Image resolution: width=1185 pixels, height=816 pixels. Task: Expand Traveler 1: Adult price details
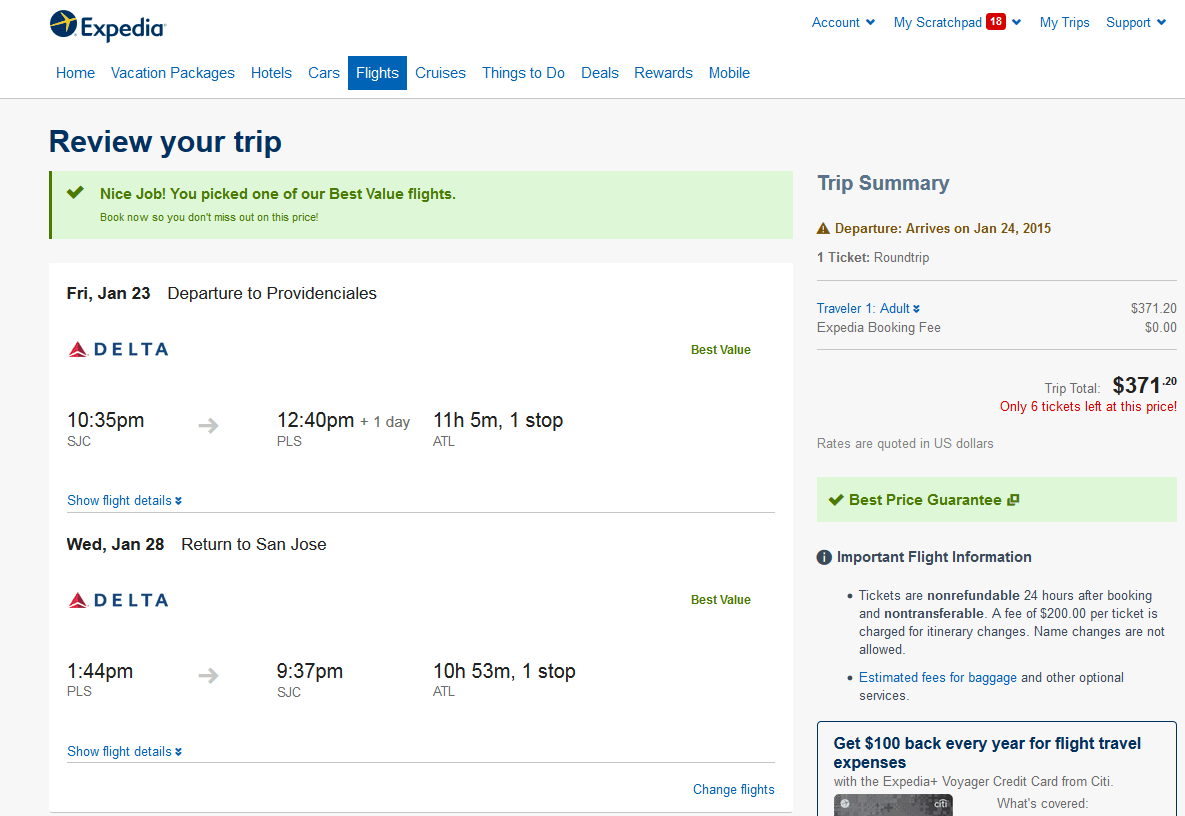point(868,308)
